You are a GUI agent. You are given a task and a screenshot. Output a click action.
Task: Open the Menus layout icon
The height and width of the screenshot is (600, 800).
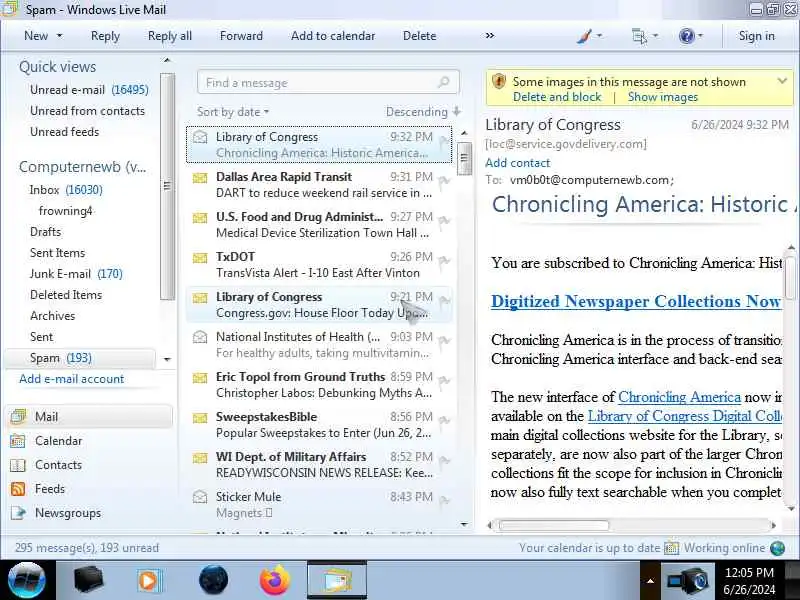639,36
